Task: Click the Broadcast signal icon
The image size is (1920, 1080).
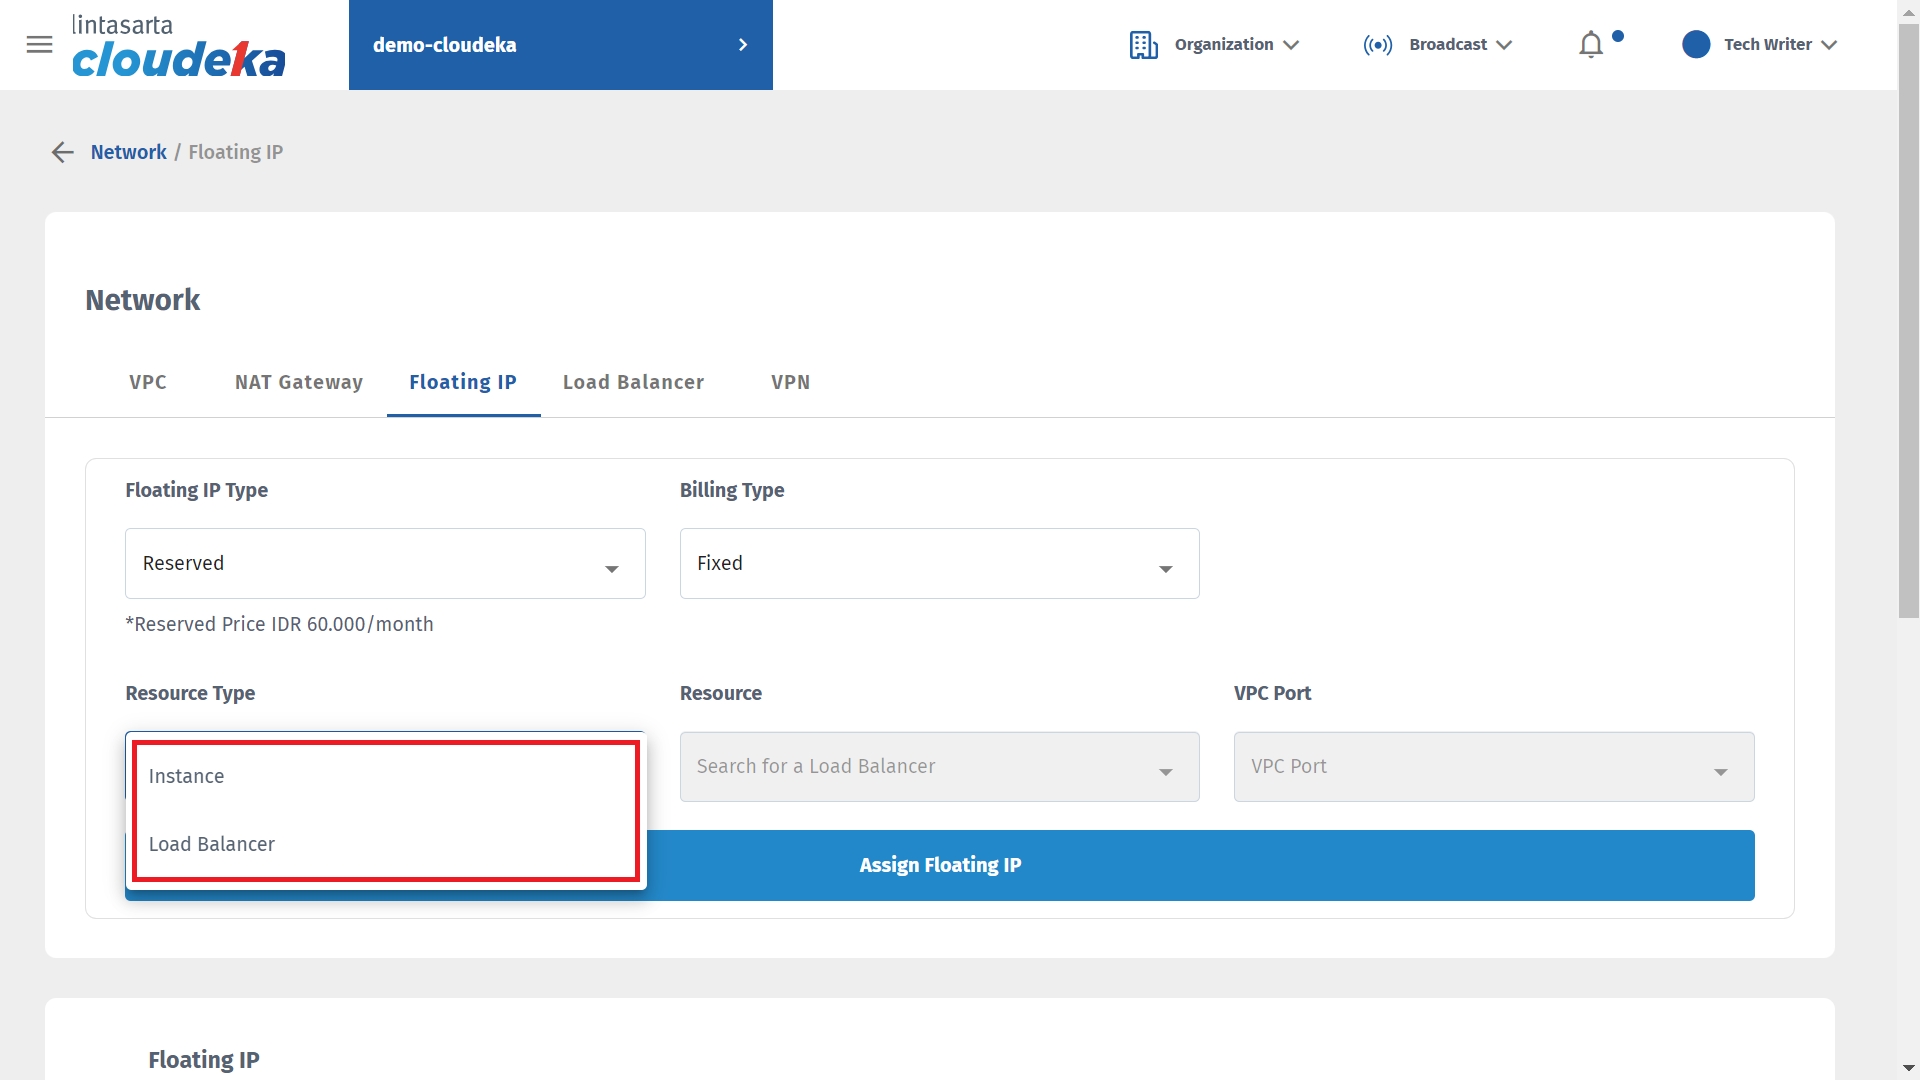Action: (x=1377, y=45)
